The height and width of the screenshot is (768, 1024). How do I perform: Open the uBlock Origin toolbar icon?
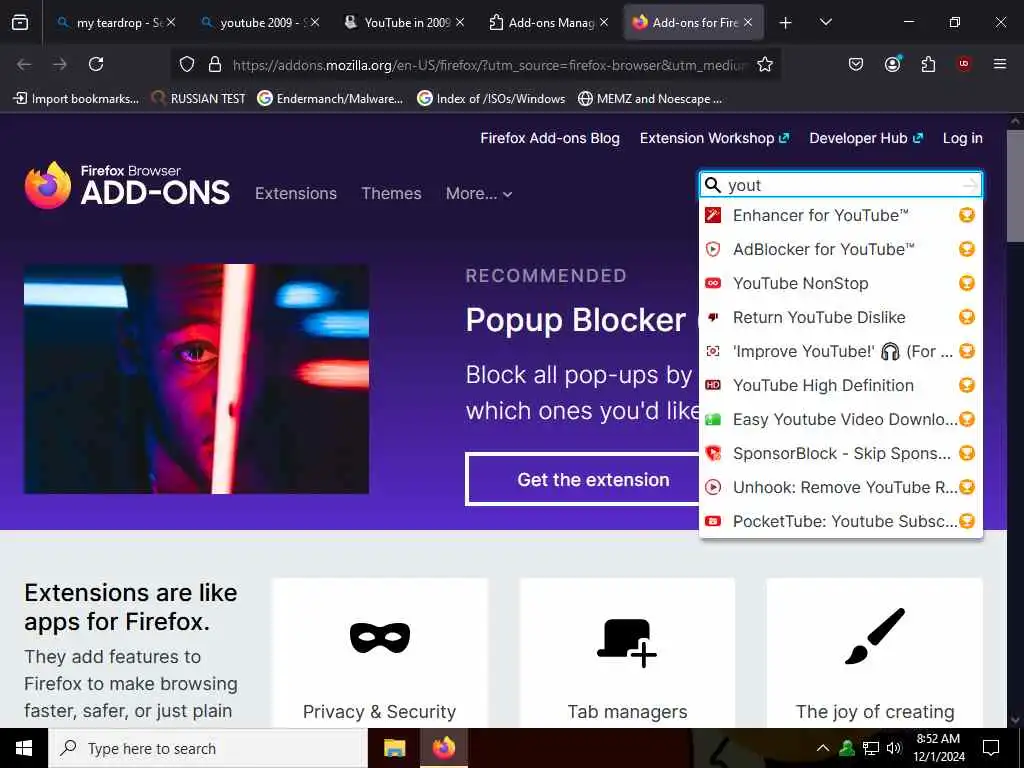tap(963, 64)
